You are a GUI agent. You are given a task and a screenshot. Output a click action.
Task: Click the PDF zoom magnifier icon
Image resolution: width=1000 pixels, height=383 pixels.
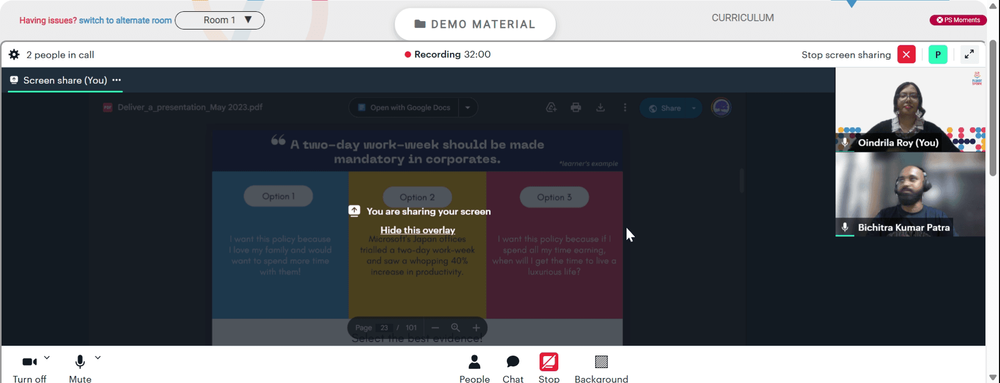coord(455,328)
